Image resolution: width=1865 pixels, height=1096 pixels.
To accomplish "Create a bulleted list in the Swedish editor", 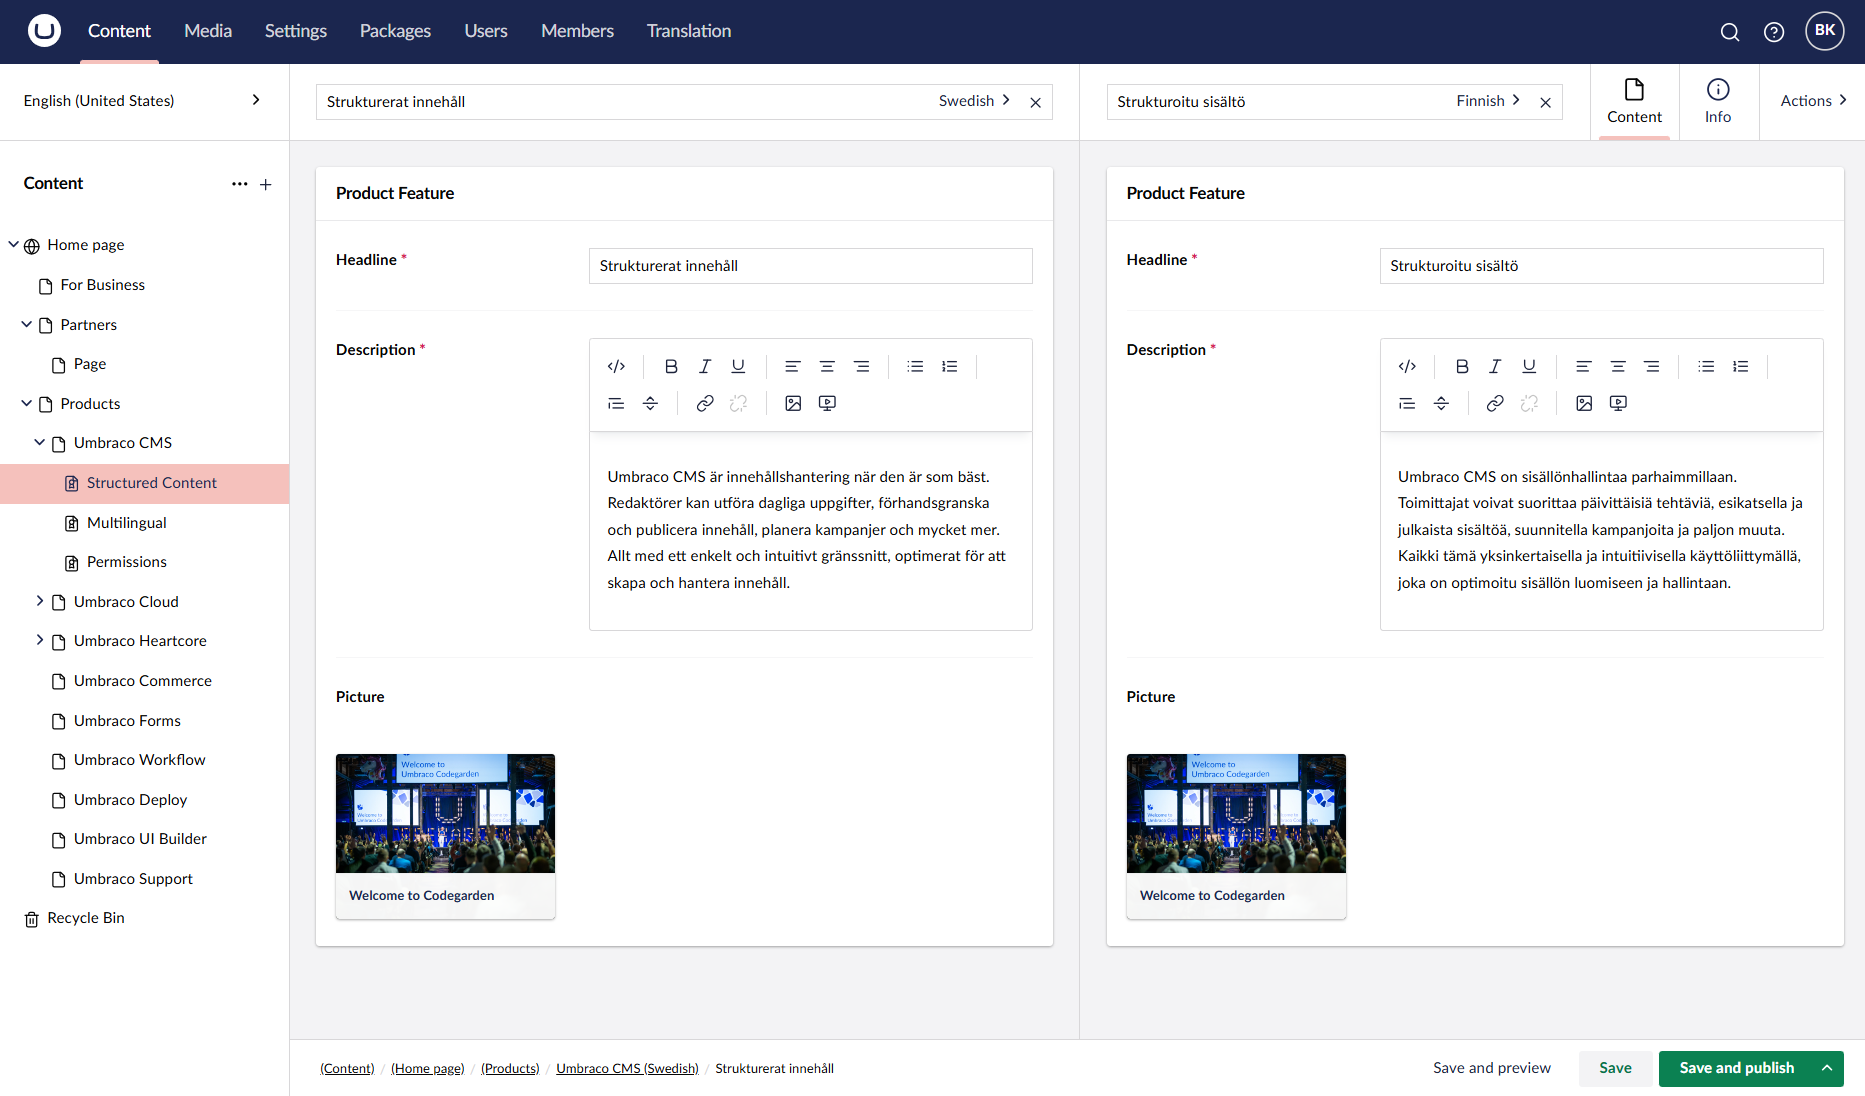I will (915, 366).
